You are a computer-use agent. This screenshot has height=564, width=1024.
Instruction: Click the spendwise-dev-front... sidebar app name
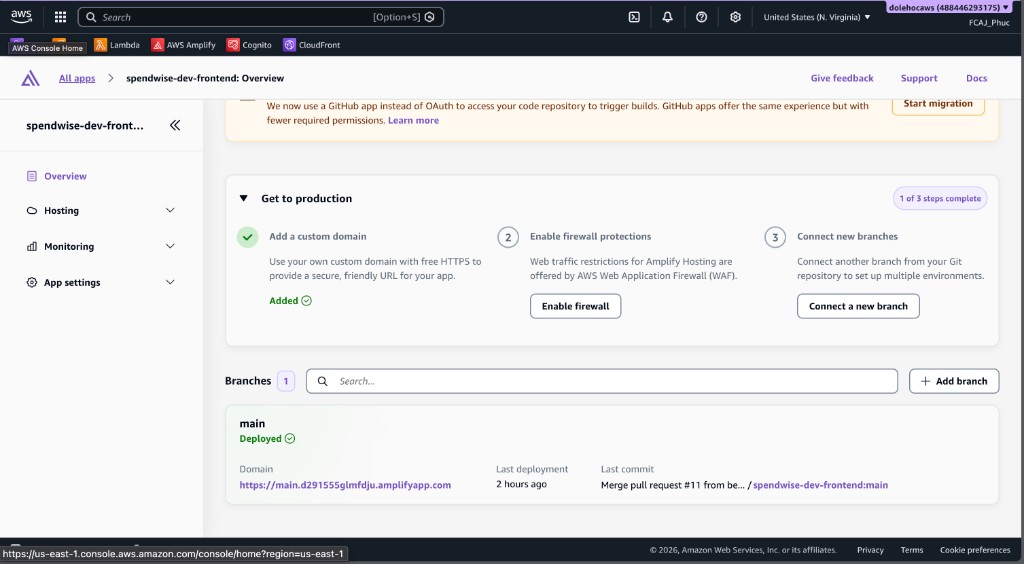85,125
